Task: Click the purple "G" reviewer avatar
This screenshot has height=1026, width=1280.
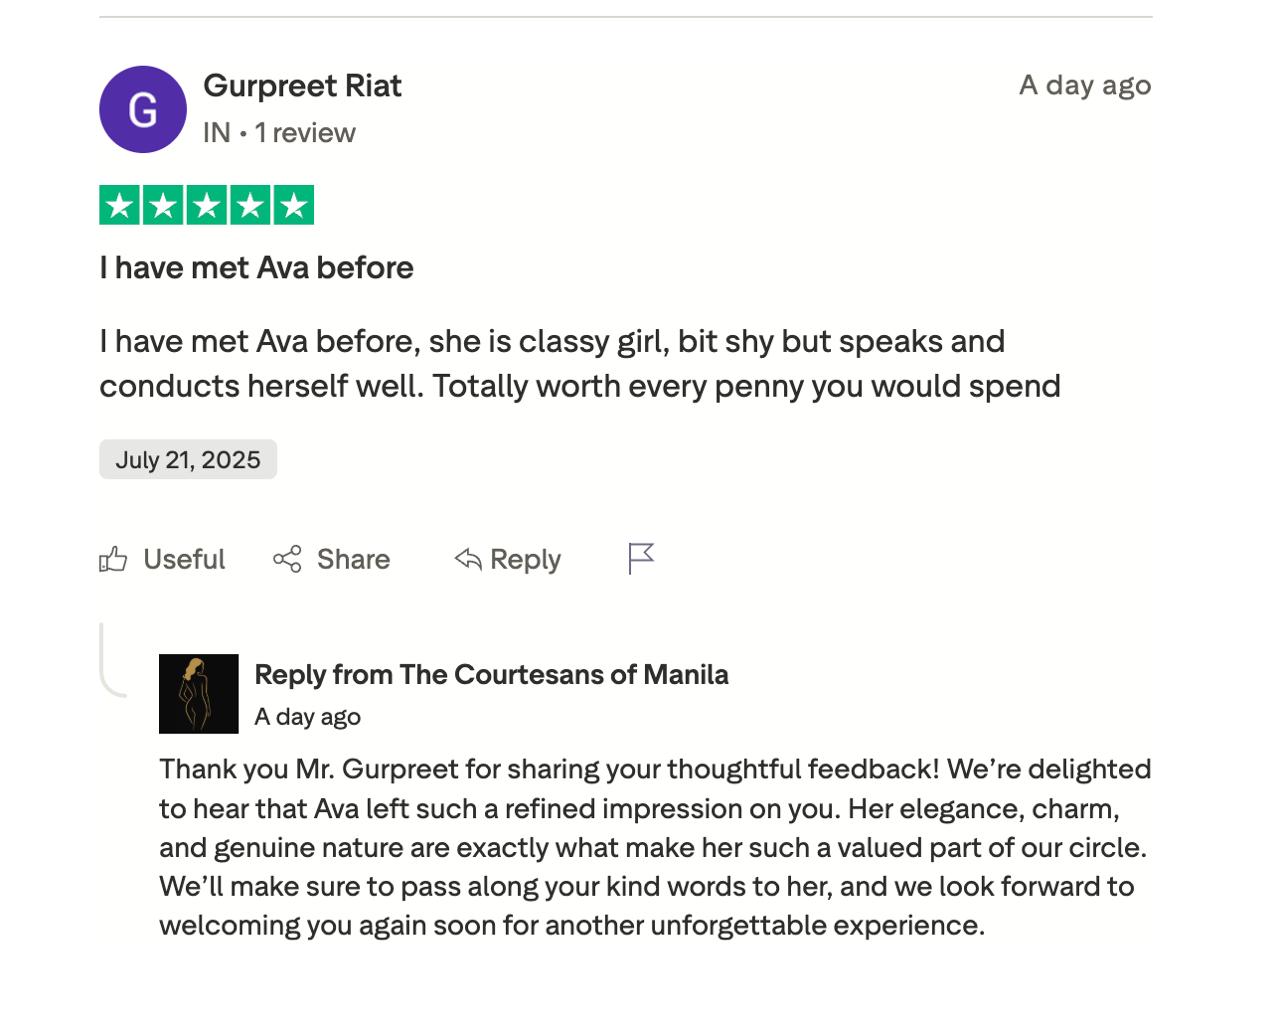Action: tap(143, 110)
